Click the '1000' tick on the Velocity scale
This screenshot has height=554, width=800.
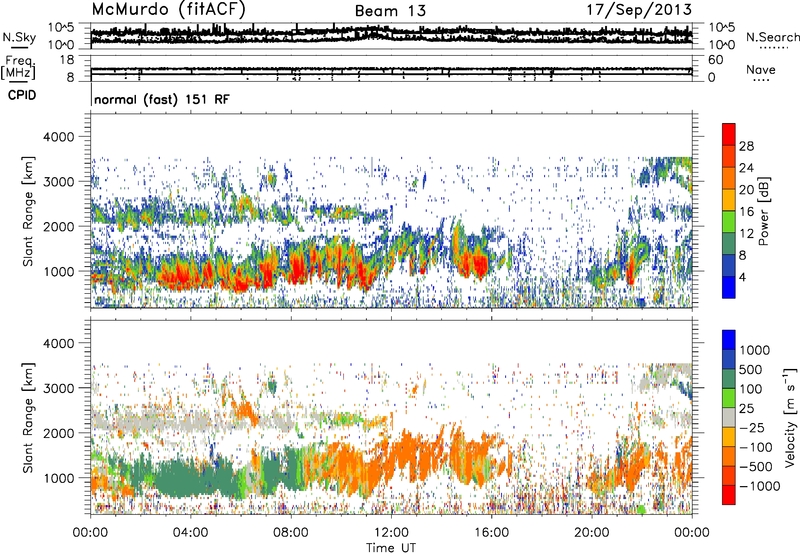754,350
